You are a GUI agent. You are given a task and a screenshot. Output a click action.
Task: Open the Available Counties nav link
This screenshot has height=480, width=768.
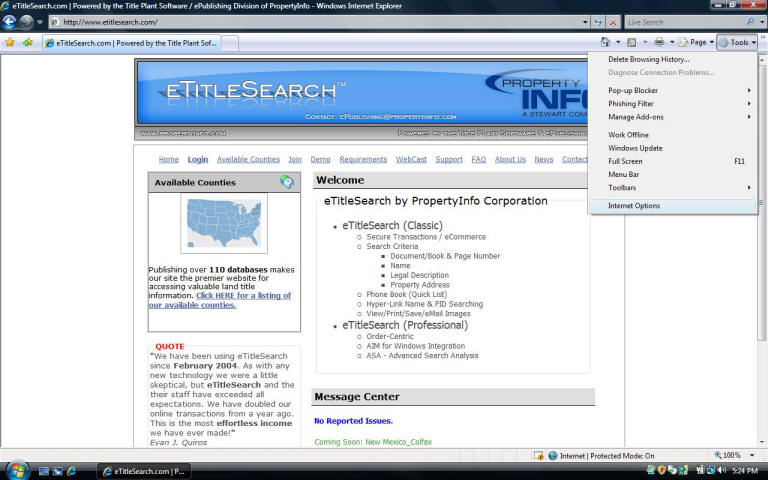point(248,160)
